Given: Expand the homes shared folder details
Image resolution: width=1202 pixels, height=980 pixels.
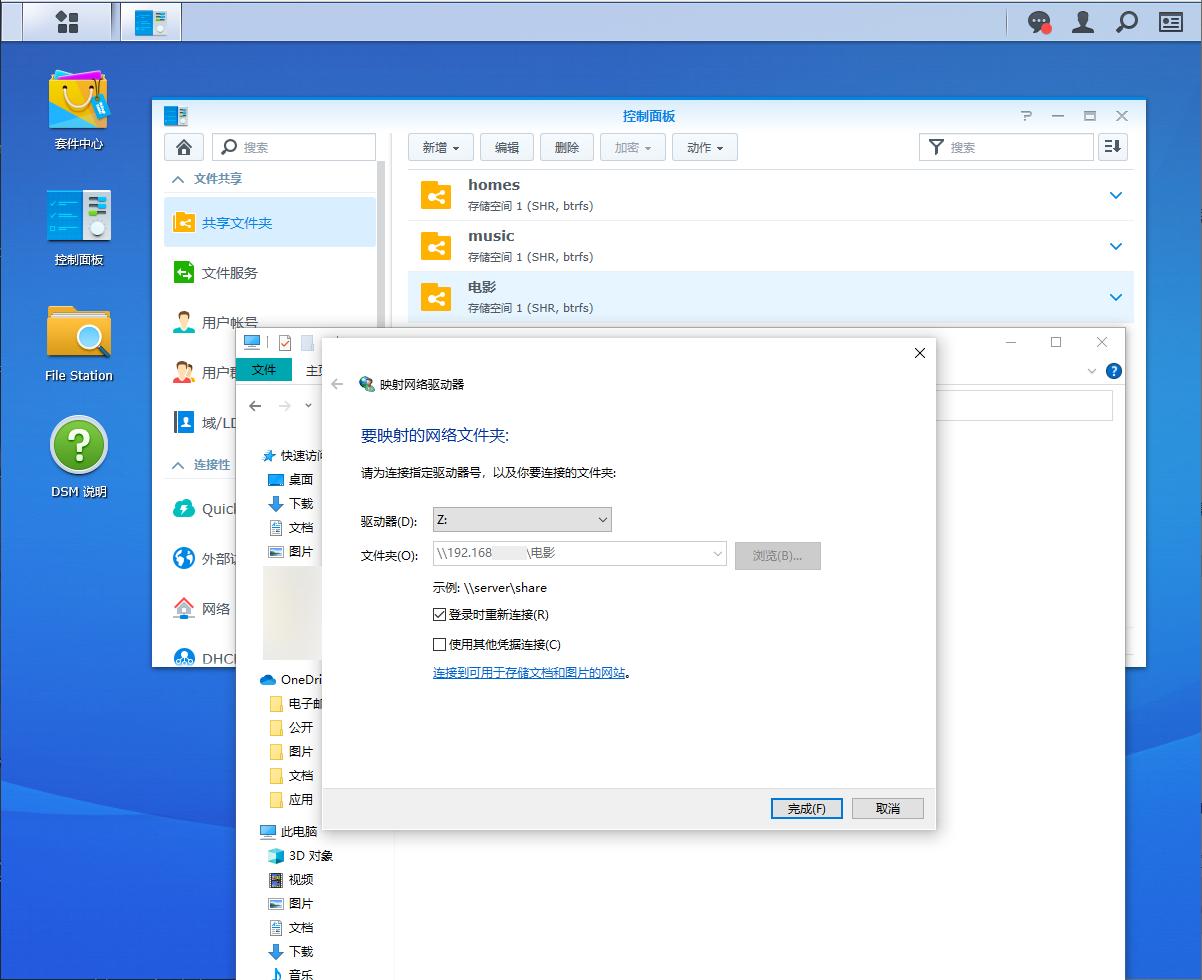Looking at the screenshot, I should pos(1116,195).
